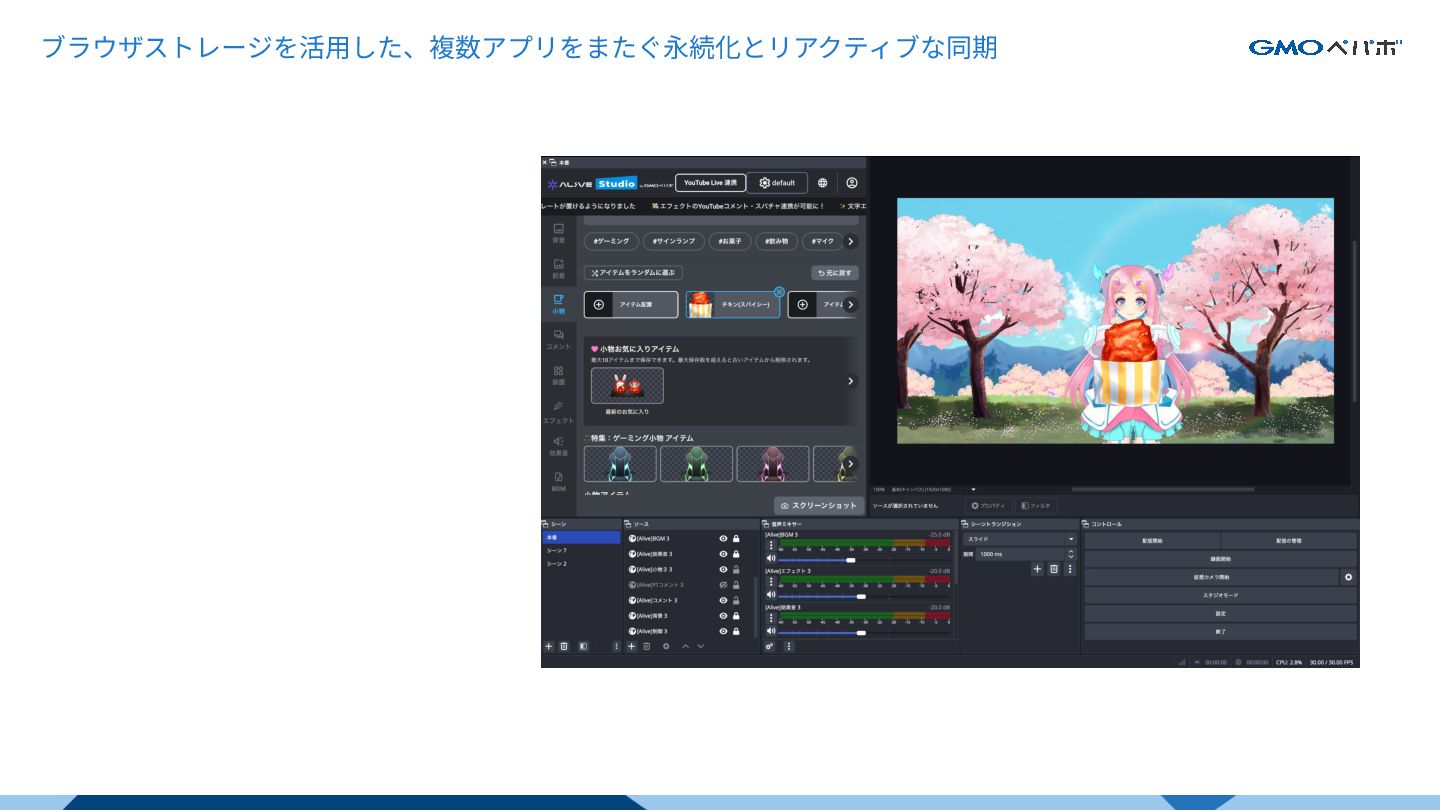Select scene 本番 in scenes list
1440x810 pixels.
581,538
